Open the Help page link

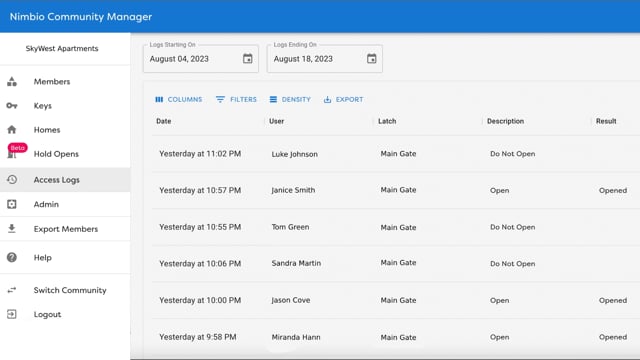pos(65,258)
